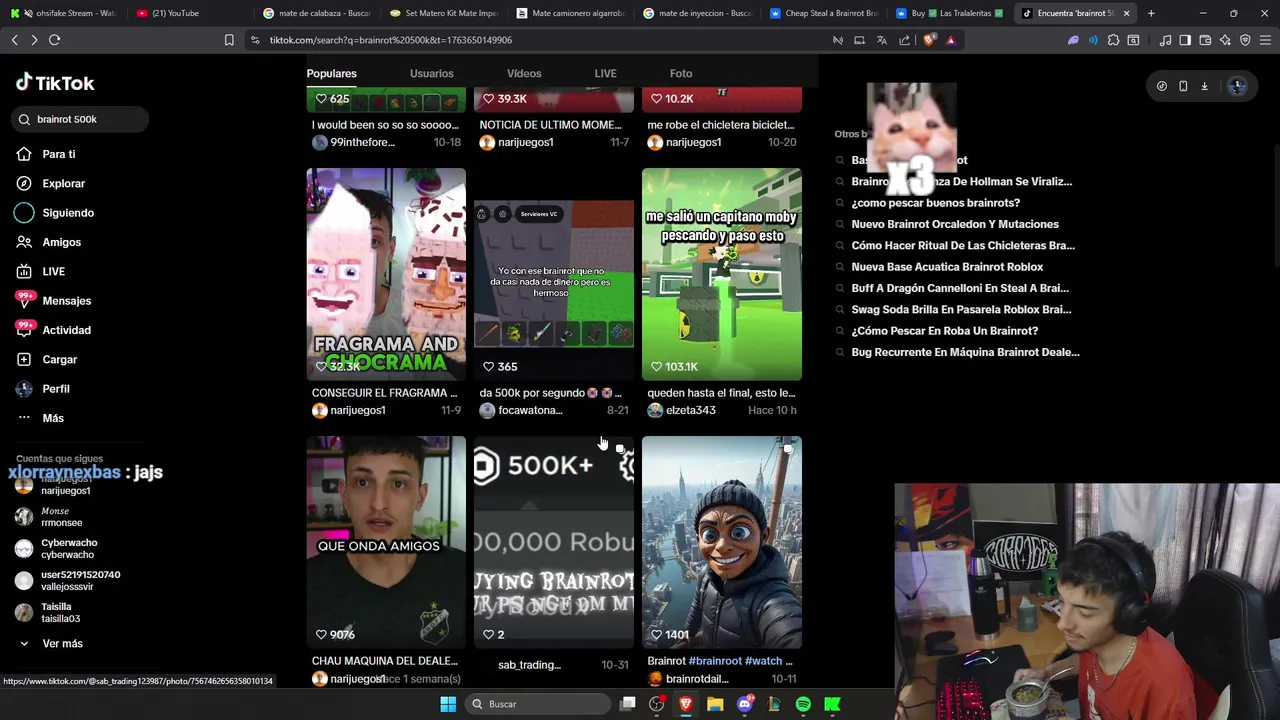The height and width of the screenshot is (720, 1280).
Task: Open Amigos in the sidebar
Action: click(x=48, y=242)
